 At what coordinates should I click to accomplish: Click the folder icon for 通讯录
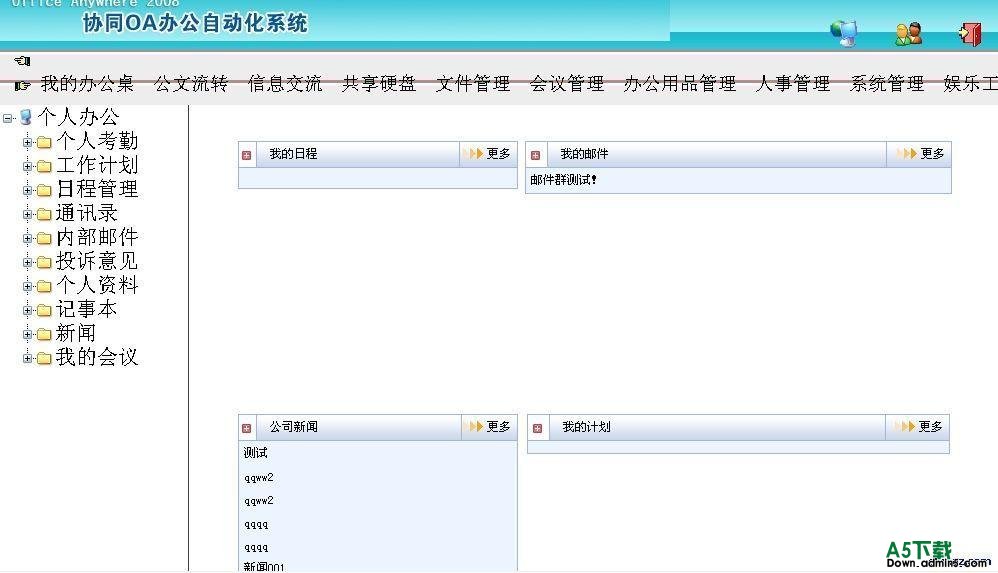44,215
